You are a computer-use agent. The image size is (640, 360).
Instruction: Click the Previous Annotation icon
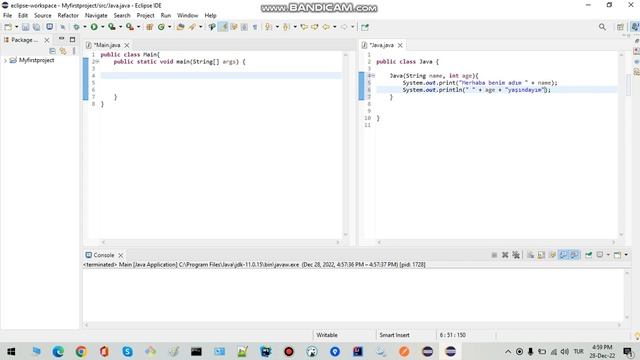tap(286, 27)
